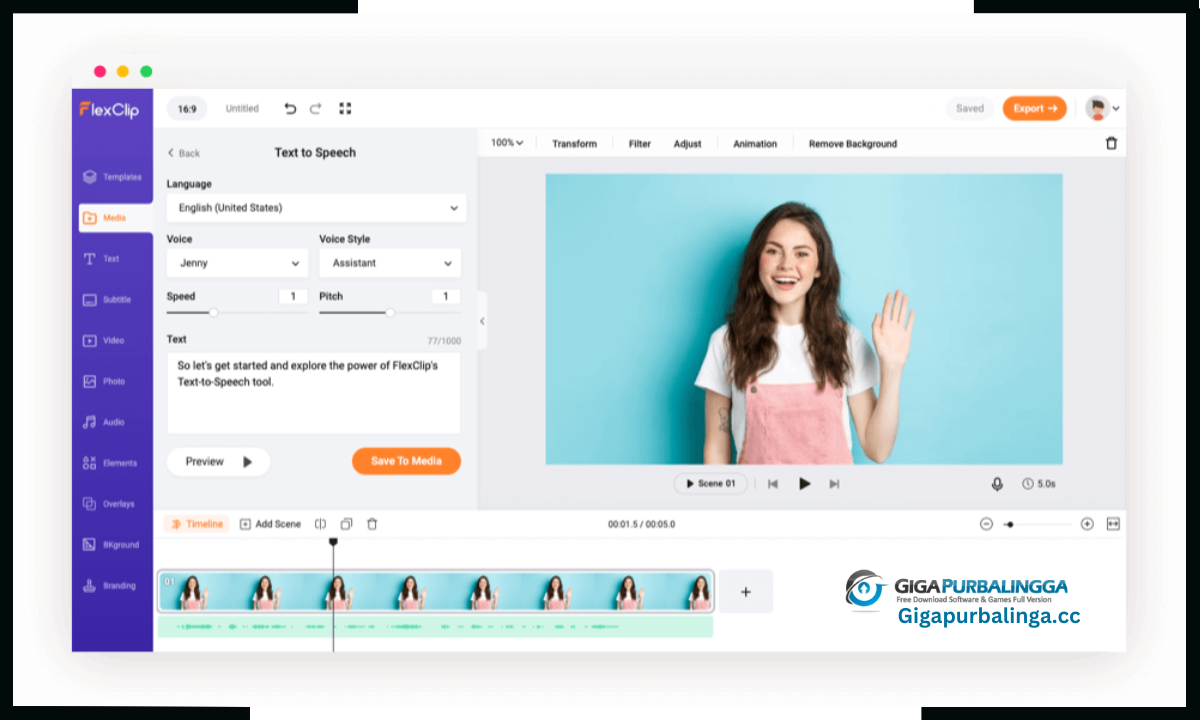Click the Preview button

218,462
